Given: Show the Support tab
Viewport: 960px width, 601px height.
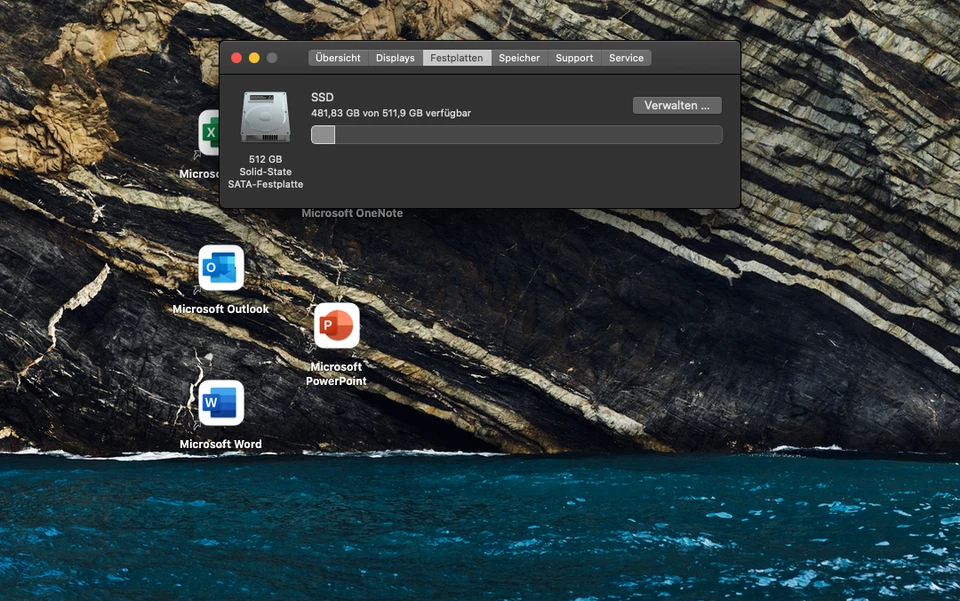Looking at the screenshot, I should tap(574, 58).
